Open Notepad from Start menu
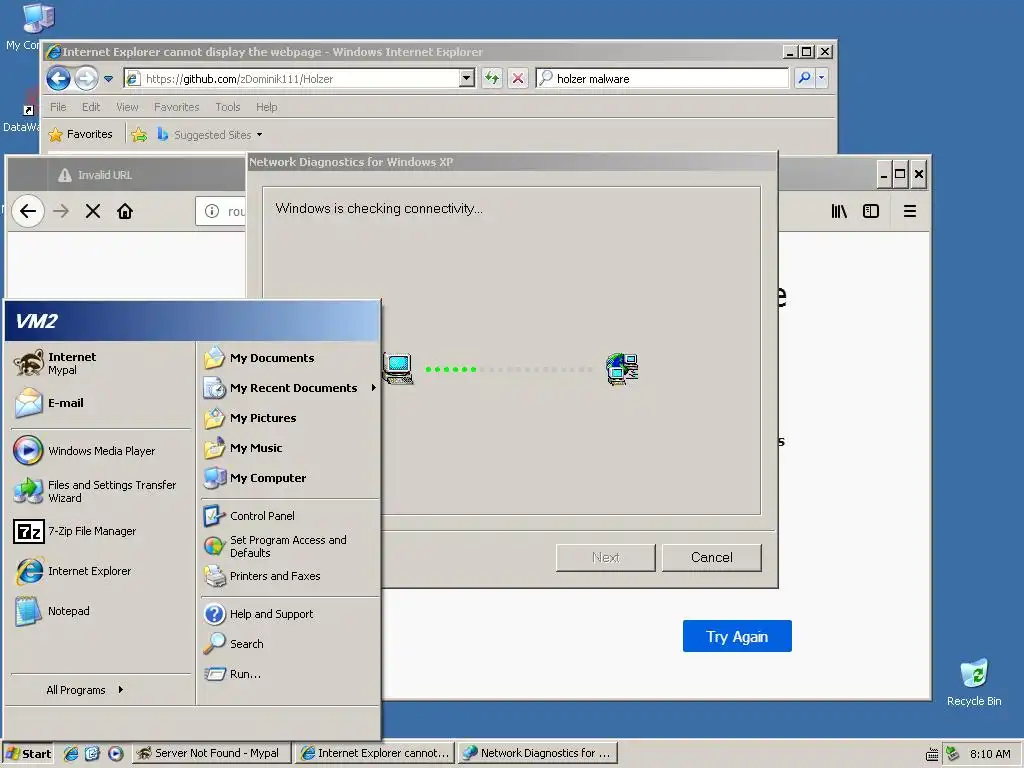This screenshot has width=1024, height=768. (101, 611)
